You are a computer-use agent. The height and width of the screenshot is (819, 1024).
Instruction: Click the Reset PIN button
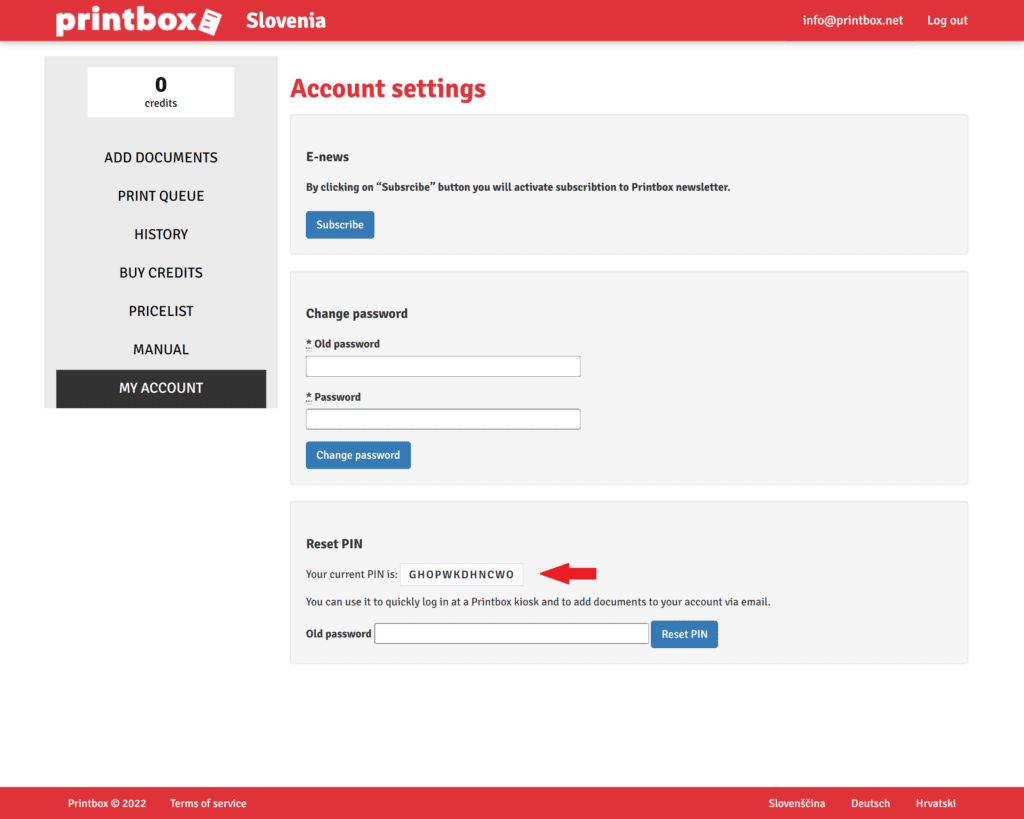pos(684,634)
